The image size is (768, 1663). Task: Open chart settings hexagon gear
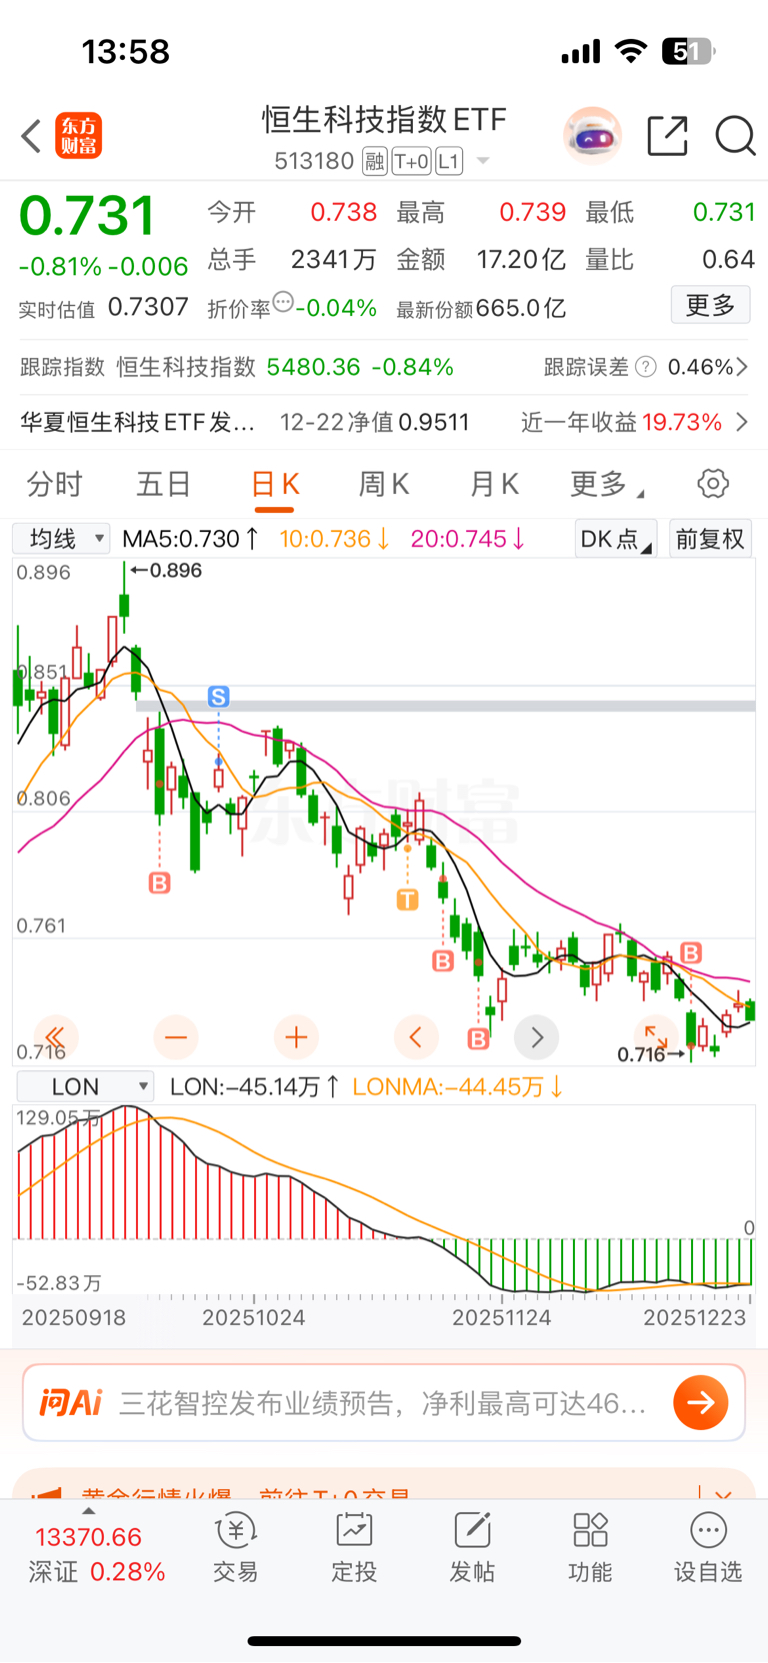coord(713,484)
